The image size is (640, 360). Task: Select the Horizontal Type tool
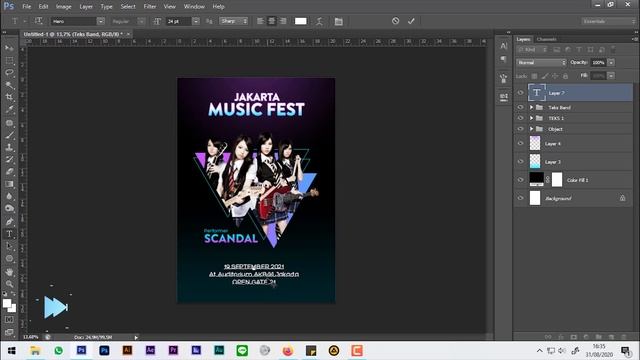tap(9, 234)
